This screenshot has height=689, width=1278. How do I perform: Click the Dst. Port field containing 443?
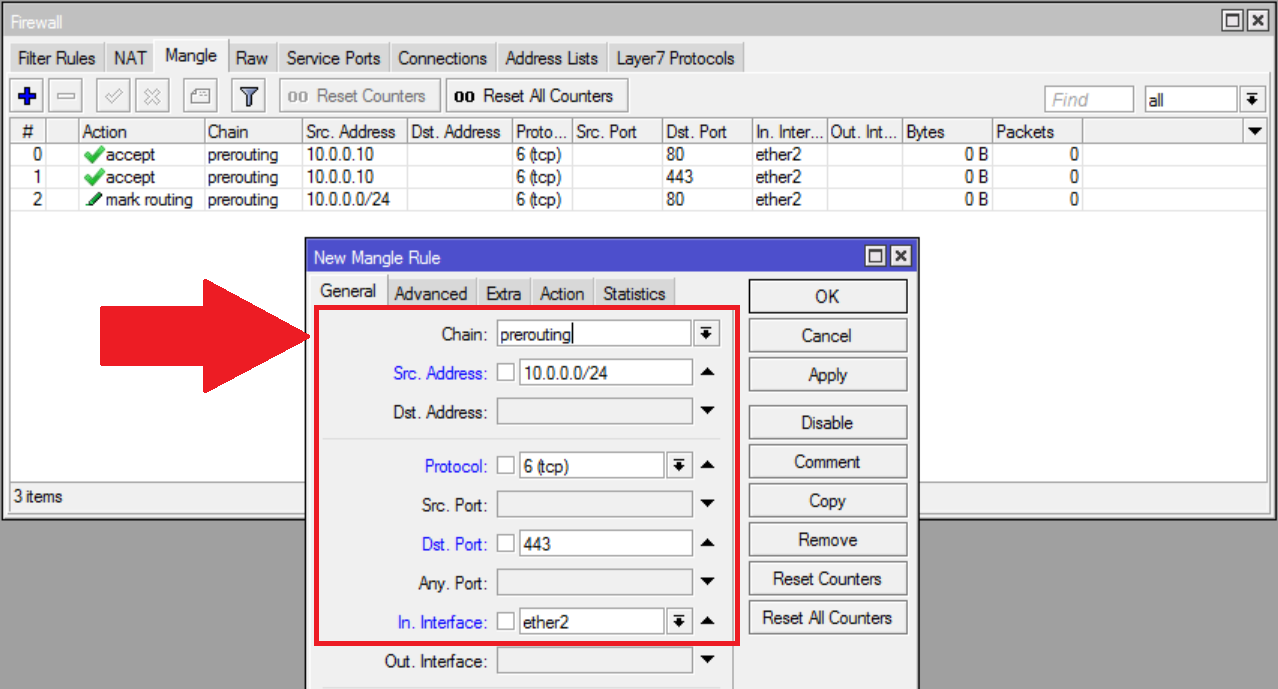click(605, 544)
